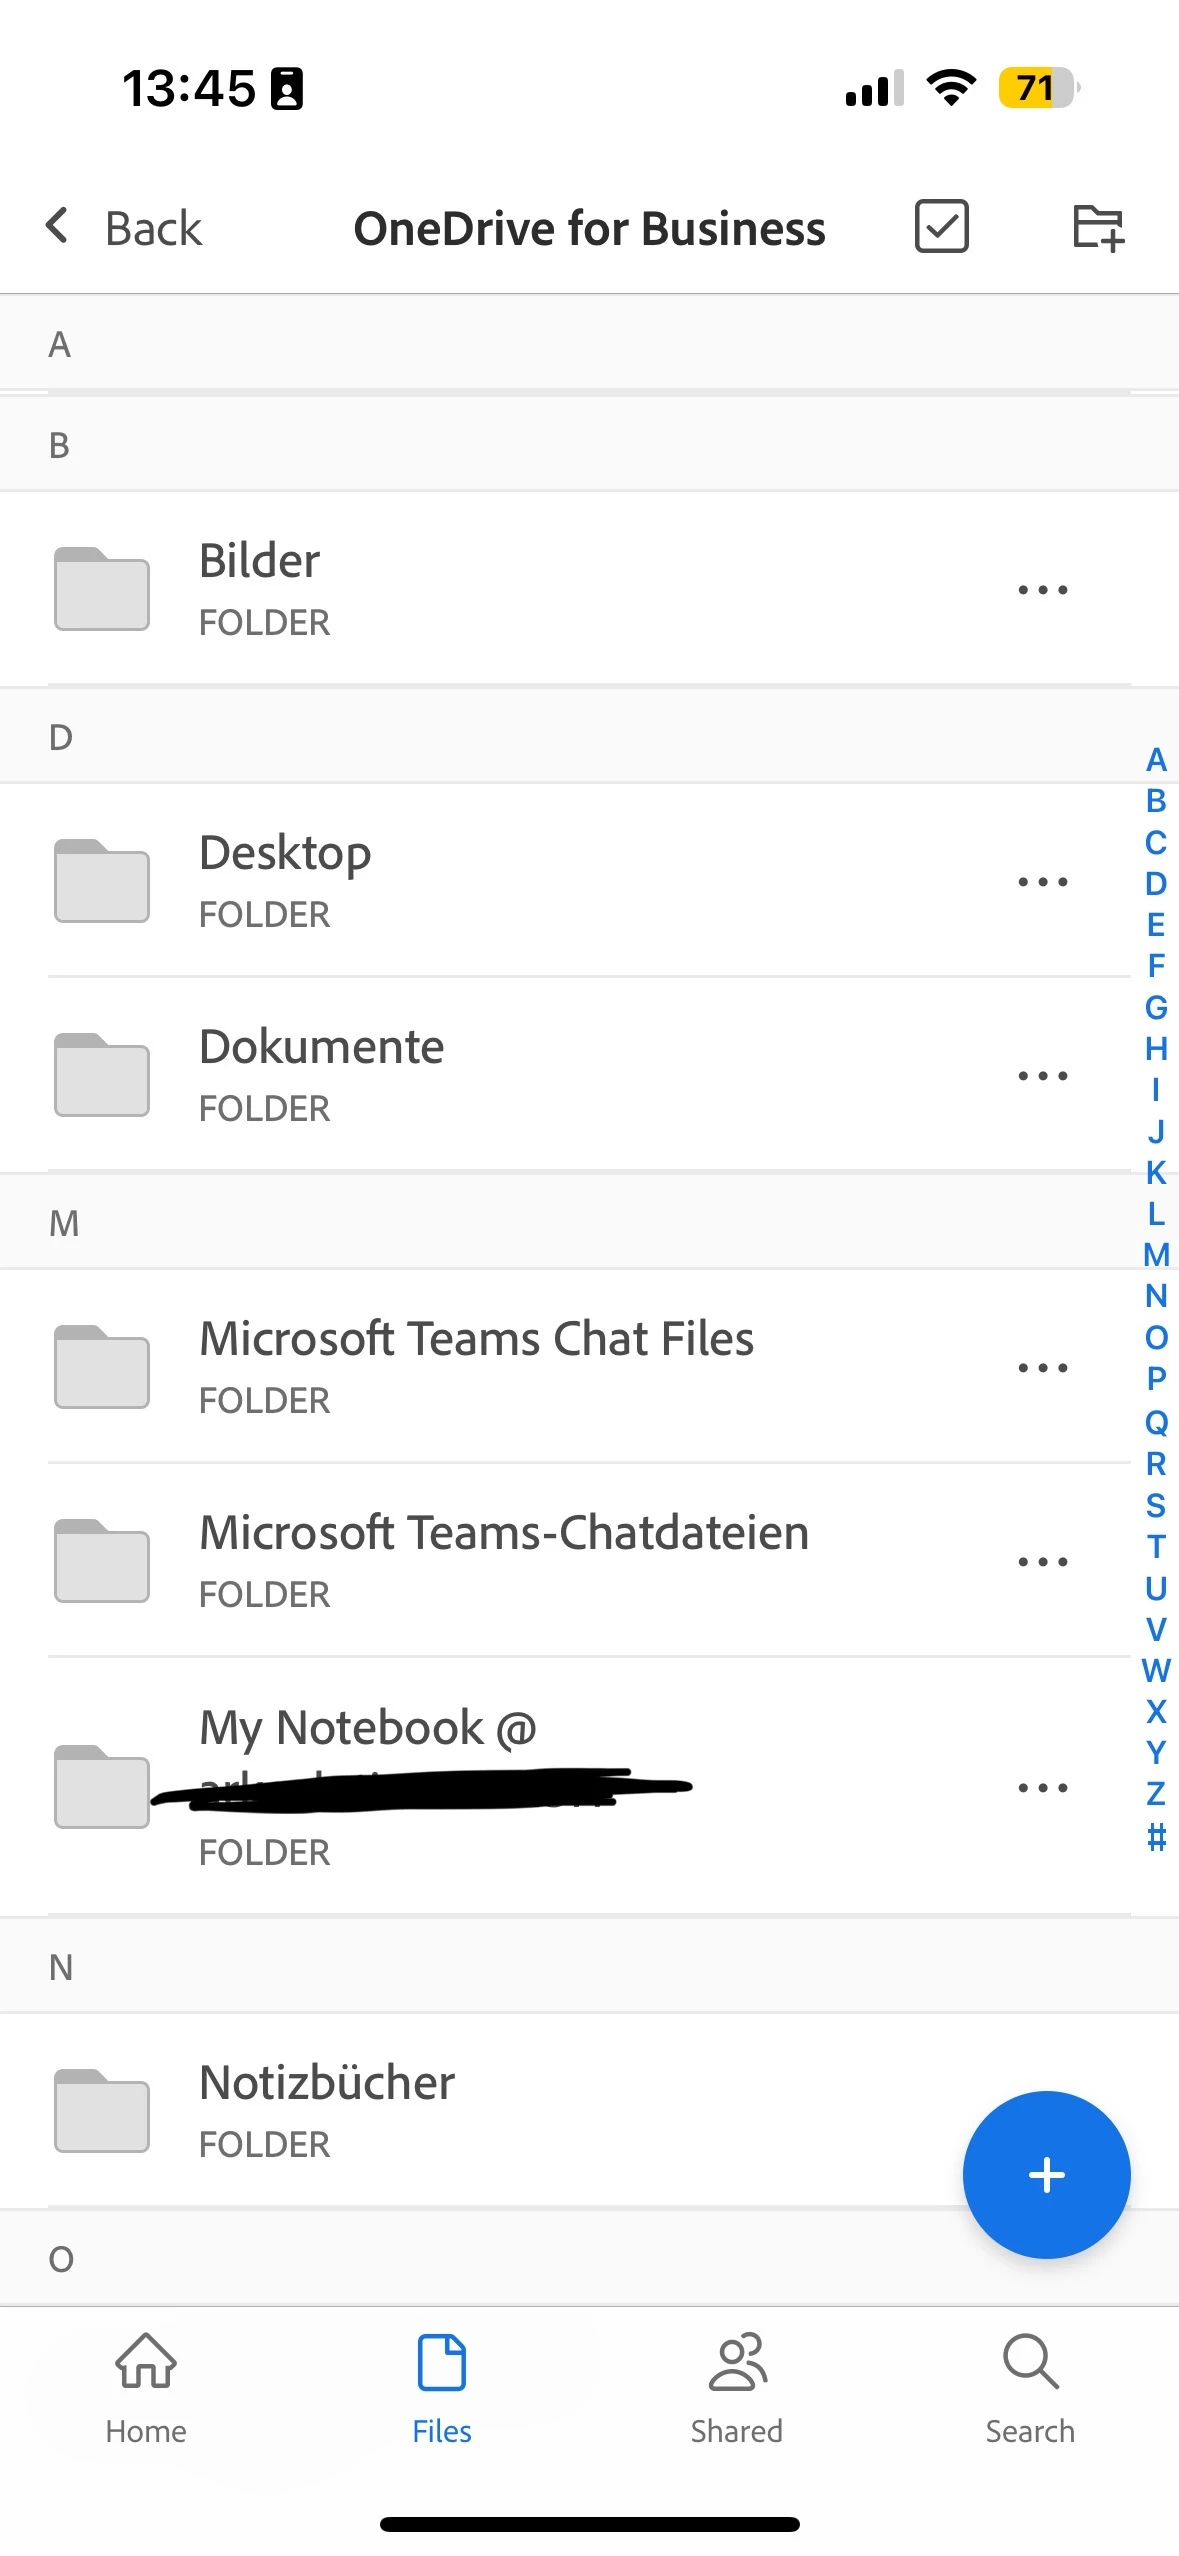This screenshot has height=2556, width=1179.
Task: Tap the battery indicator in status bar
Action: coord(1039,88)
